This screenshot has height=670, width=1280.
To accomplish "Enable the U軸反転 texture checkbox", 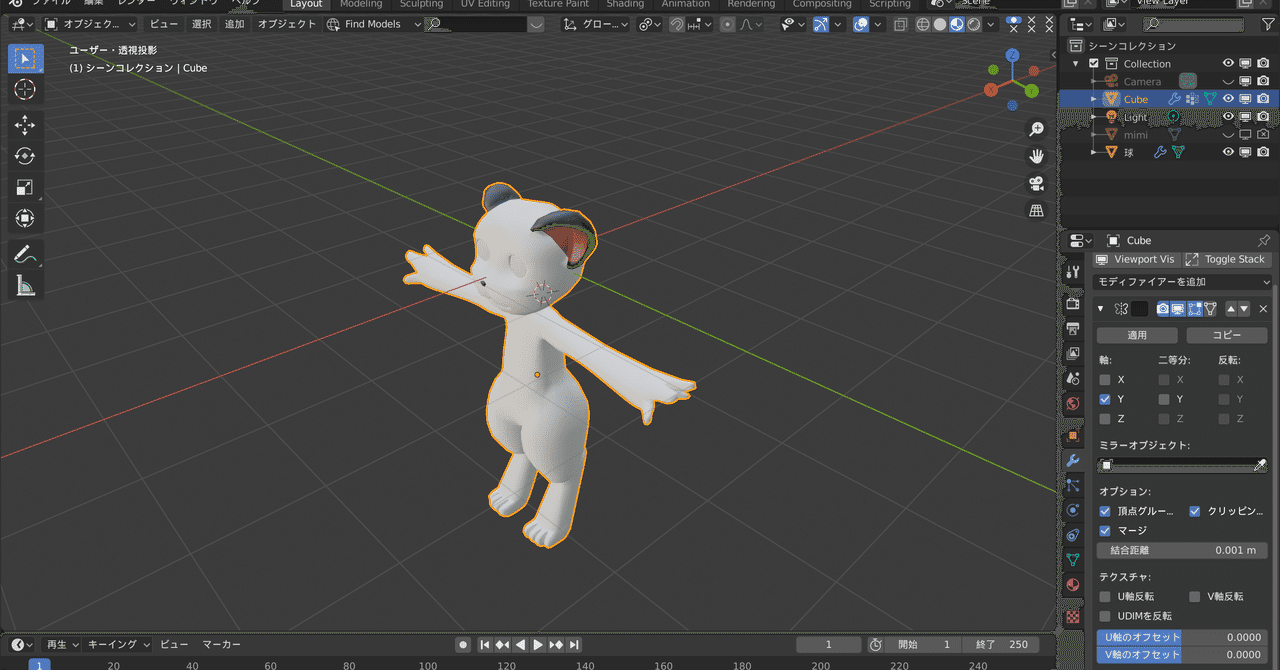I will click(1105, 597).
